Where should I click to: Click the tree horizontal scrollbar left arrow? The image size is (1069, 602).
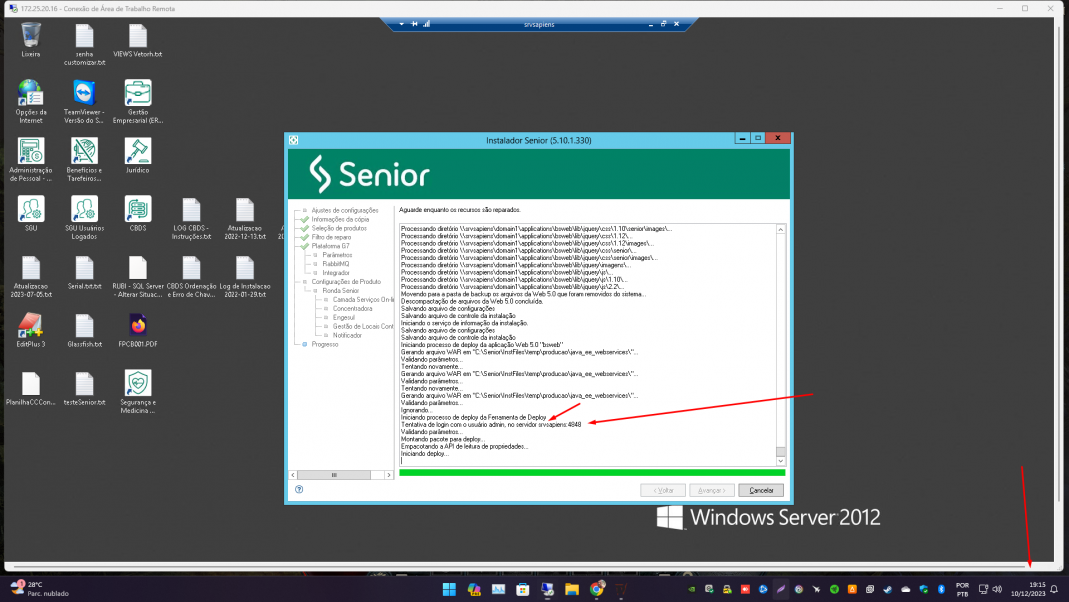293,475
